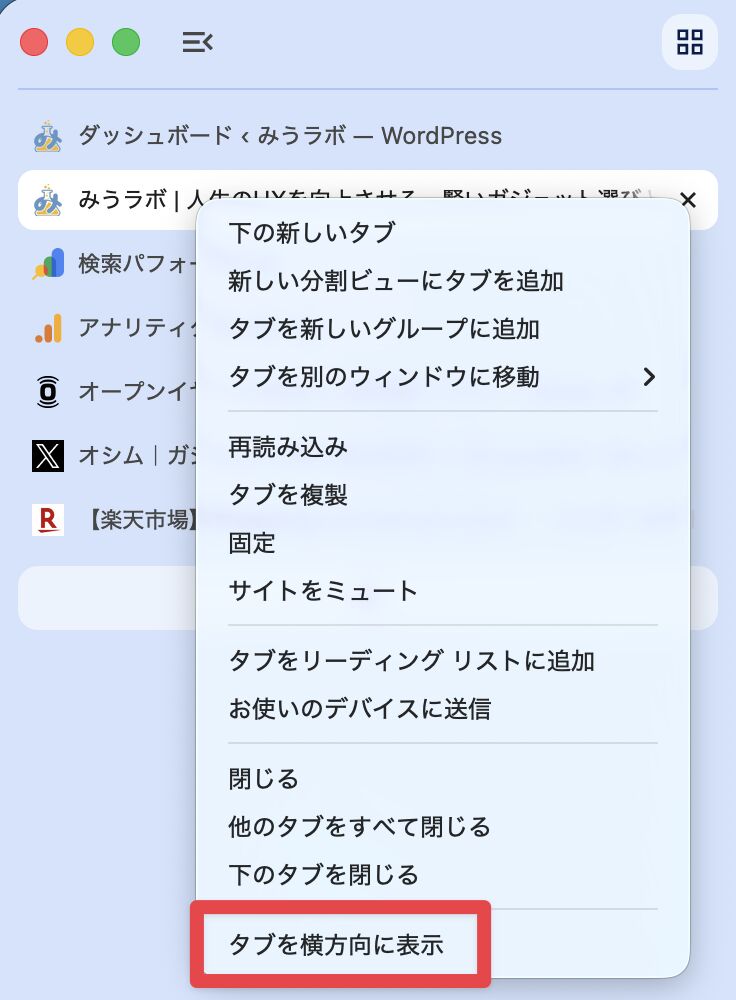Duplicate tab with タブを複製
Image resolution: width=736 pixels, height=1000 pixels.
(x=288, y=495)
